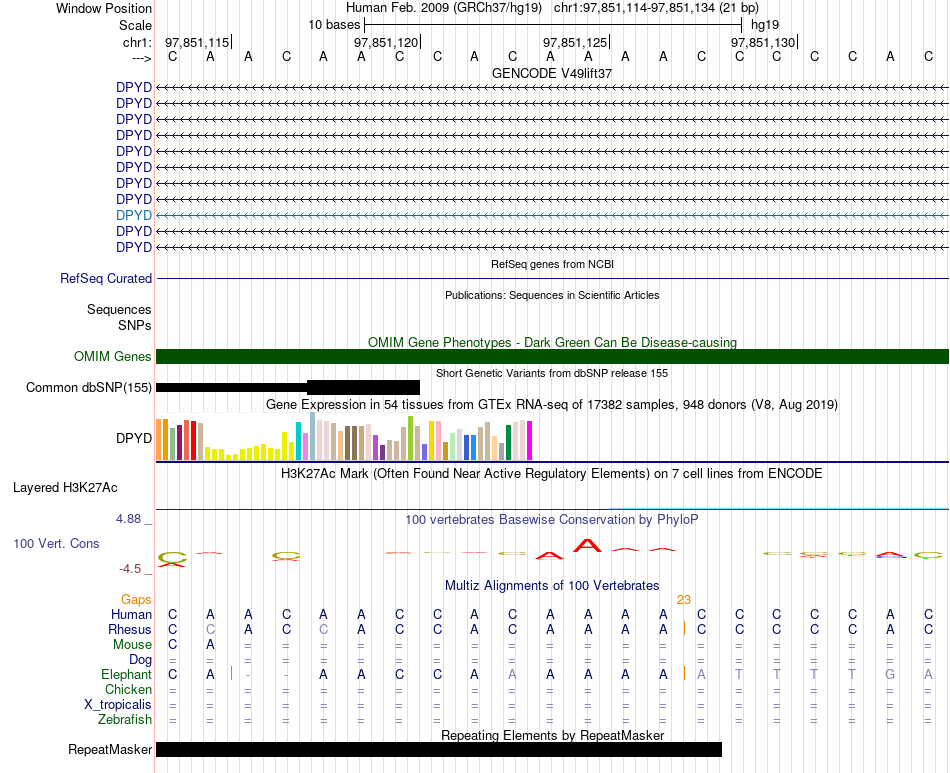Click the H3K27Ac Mark track title
This screenshot has width=950, height=773.
pos(552,473)
